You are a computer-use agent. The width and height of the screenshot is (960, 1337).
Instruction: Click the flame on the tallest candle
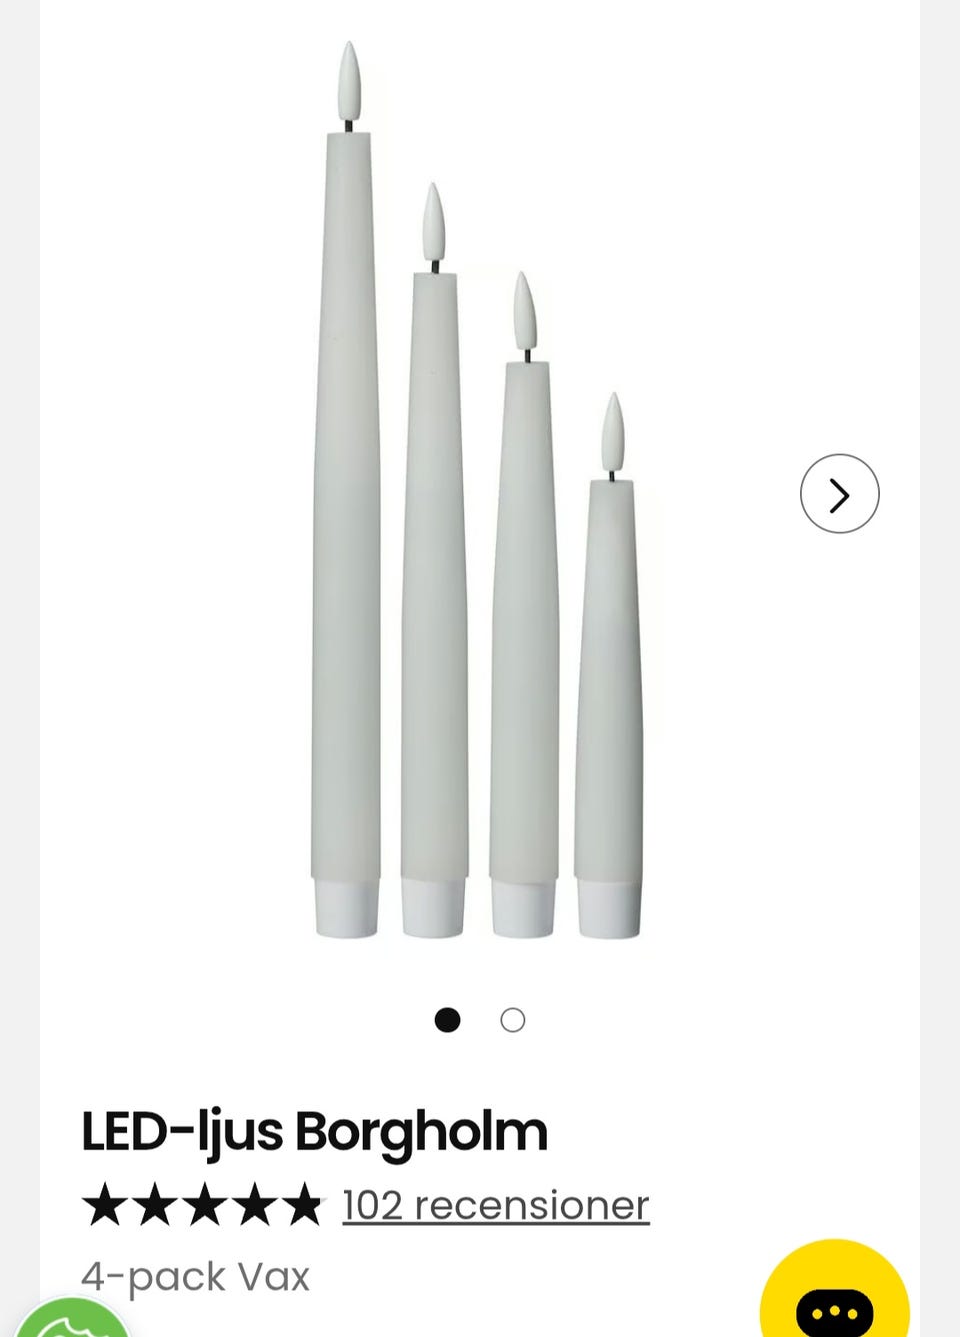click(349, 82)
